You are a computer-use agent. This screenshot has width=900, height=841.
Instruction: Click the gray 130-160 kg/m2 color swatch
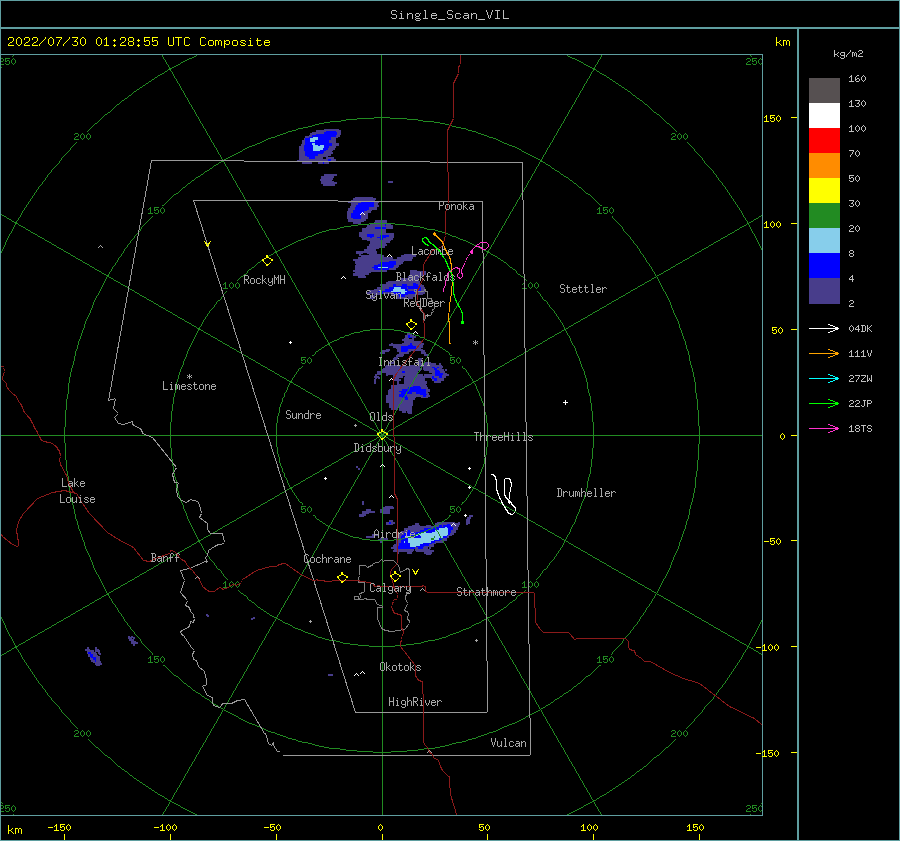click(x=824, y=91)
